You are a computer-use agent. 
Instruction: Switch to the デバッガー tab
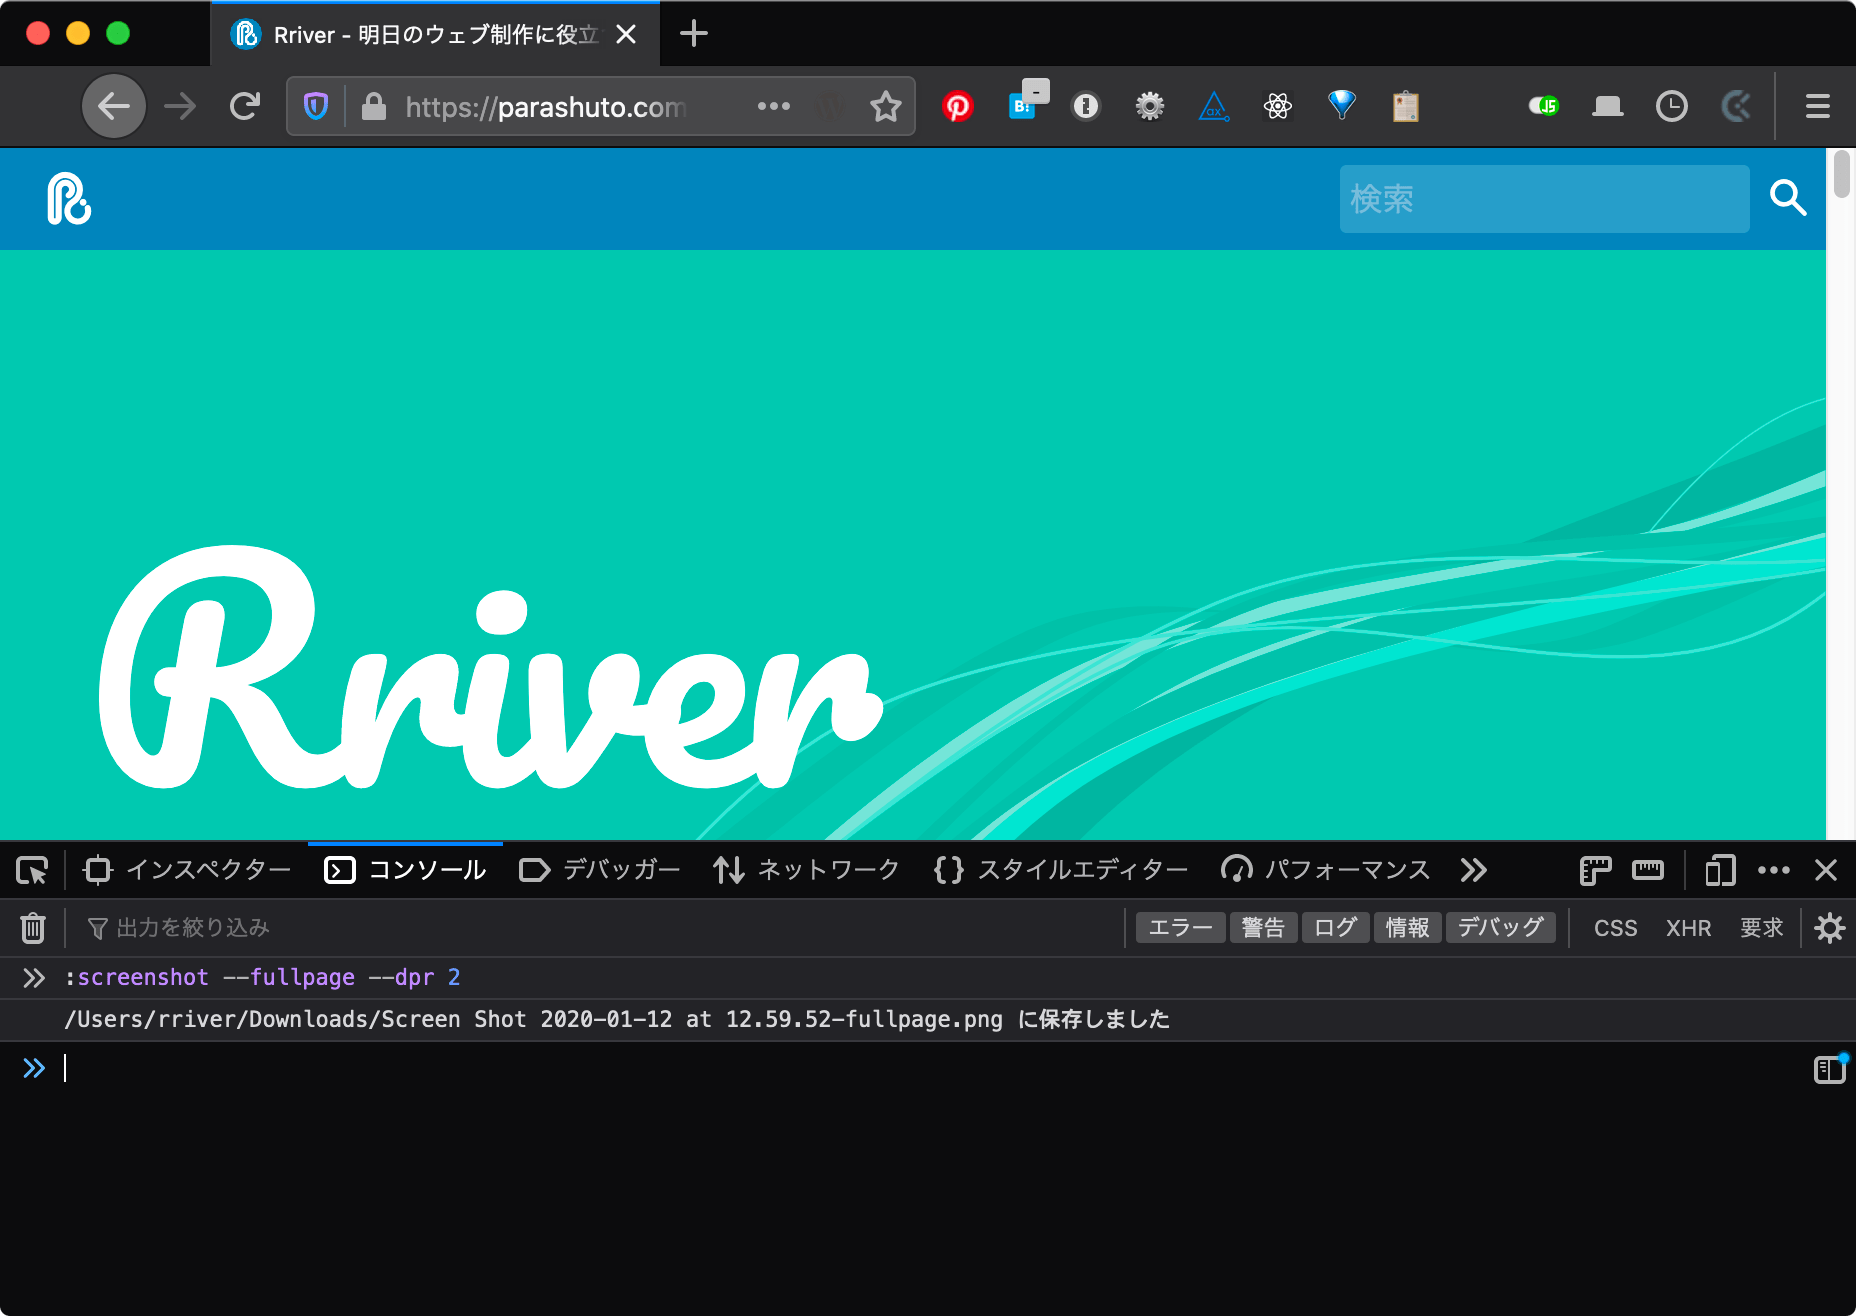pyautogui.click(x=600, y=870)
